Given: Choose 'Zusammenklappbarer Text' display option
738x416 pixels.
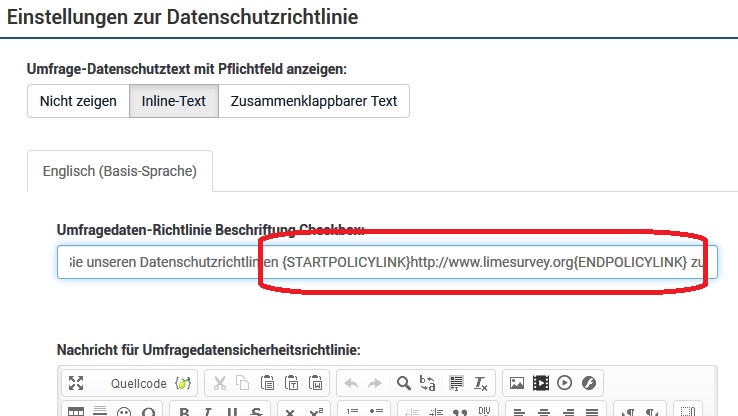Looking at the screenshot, I should [313, 101].
